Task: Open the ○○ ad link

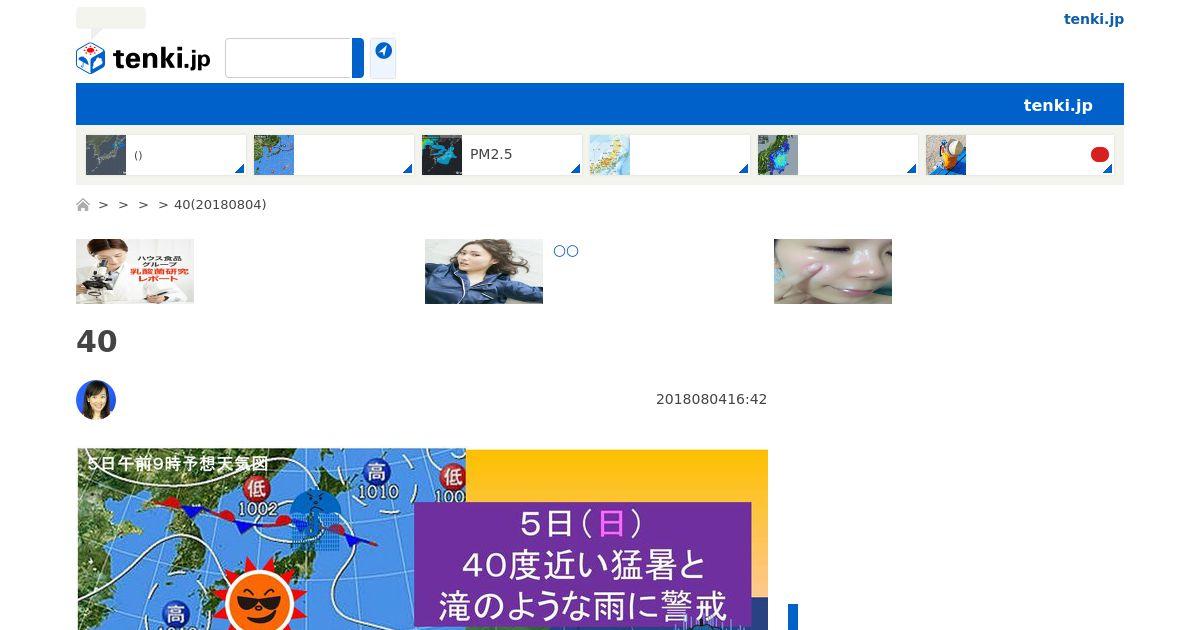Action: (566, 251)
